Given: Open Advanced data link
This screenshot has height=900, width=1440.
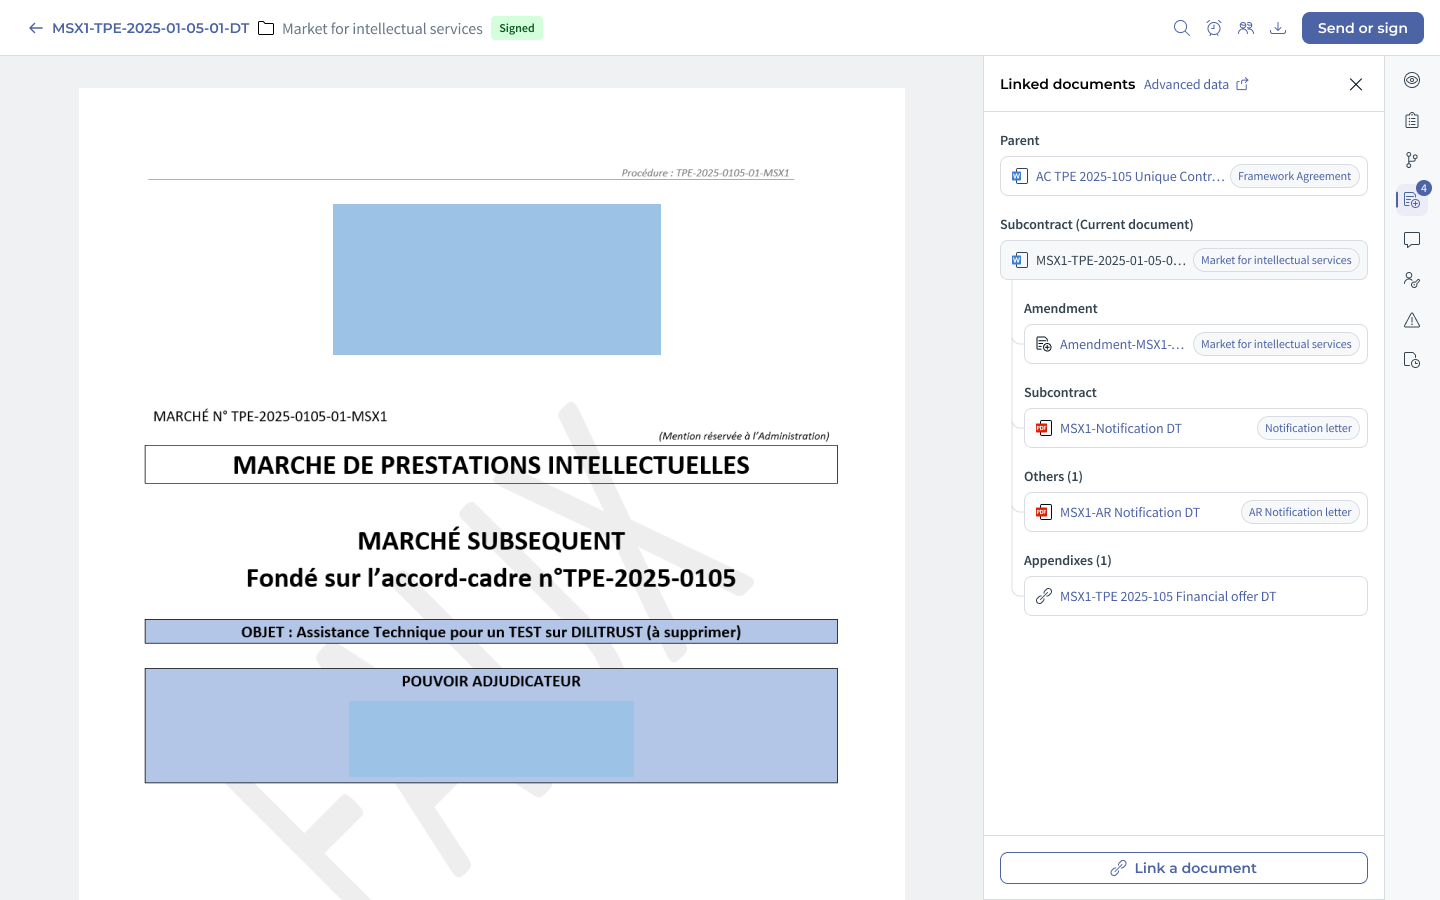Looking at the screenshot, I should [x=1196, y=84].
